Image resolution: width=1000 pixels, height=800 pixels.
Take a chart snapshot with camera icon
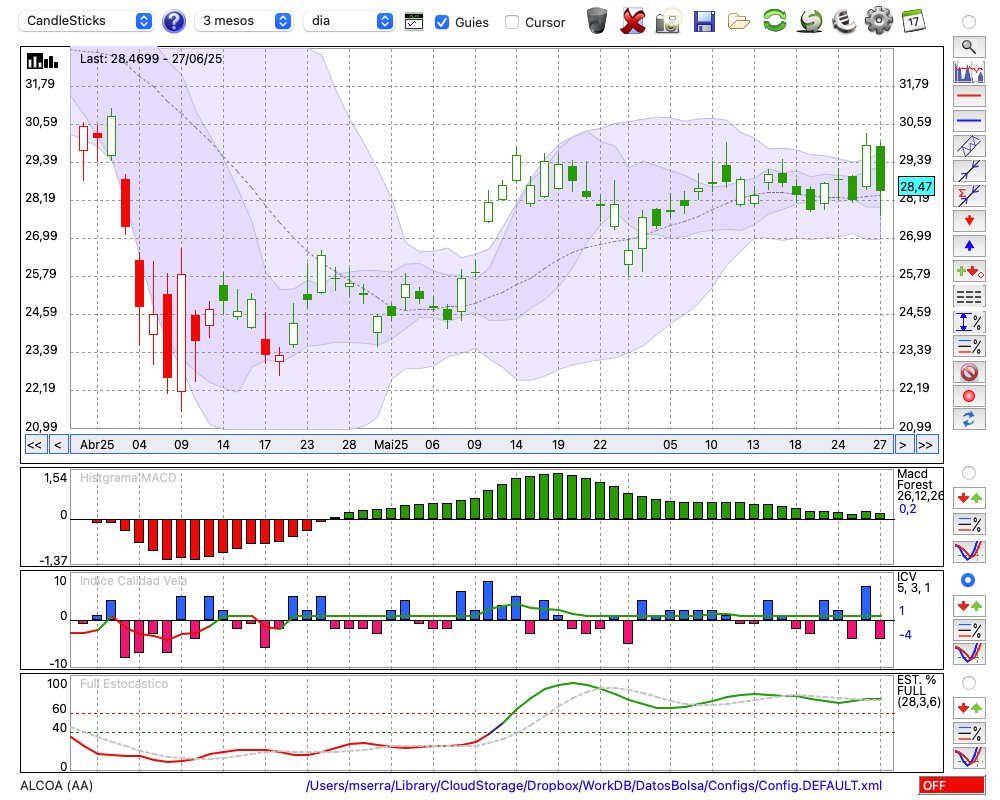668,21
